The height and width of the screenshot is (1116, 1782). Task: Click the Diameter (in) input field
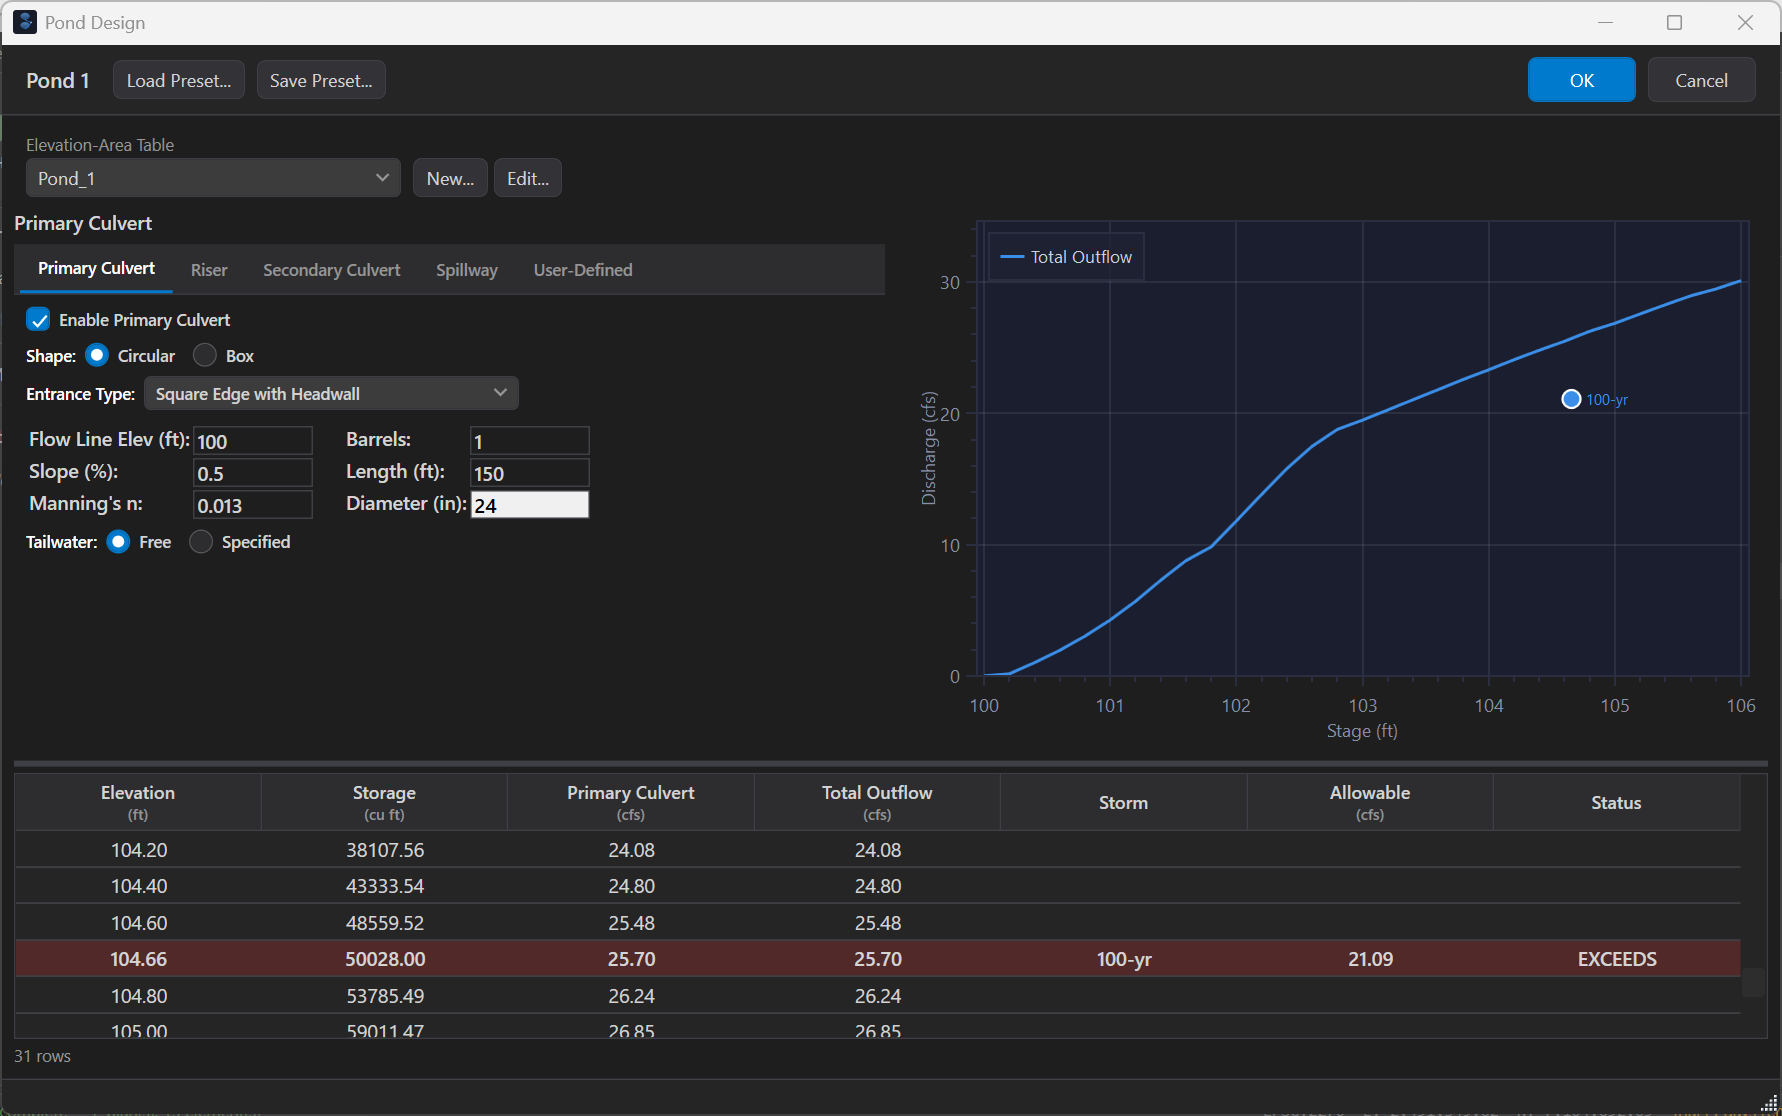click(529, 505)
